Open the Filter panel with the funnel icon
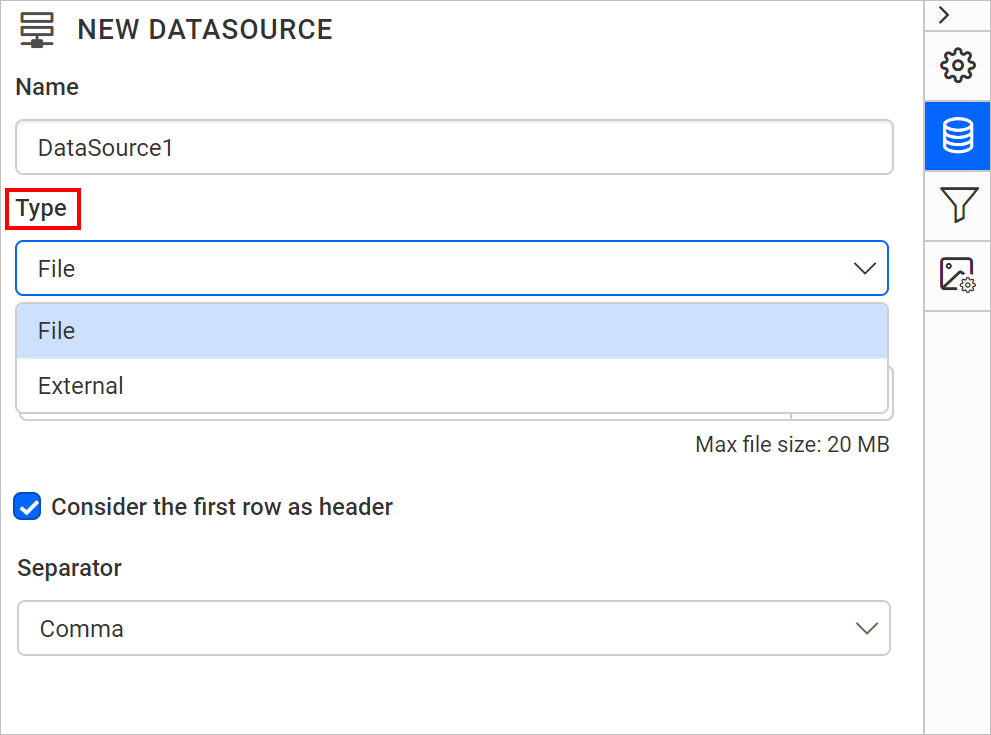Screen dimensions: 991x735 coord(957,205)
